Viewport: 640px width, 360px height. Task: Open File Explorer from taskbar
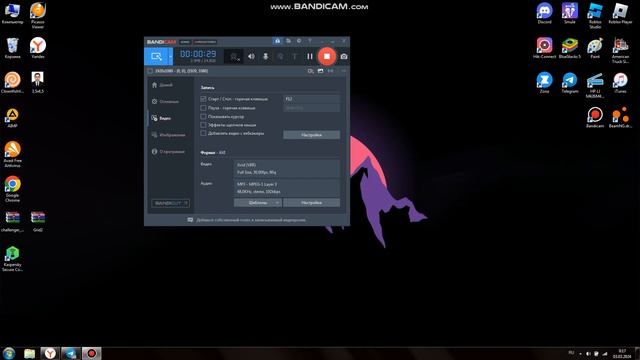pyautogui.click(x=29, y=353)
